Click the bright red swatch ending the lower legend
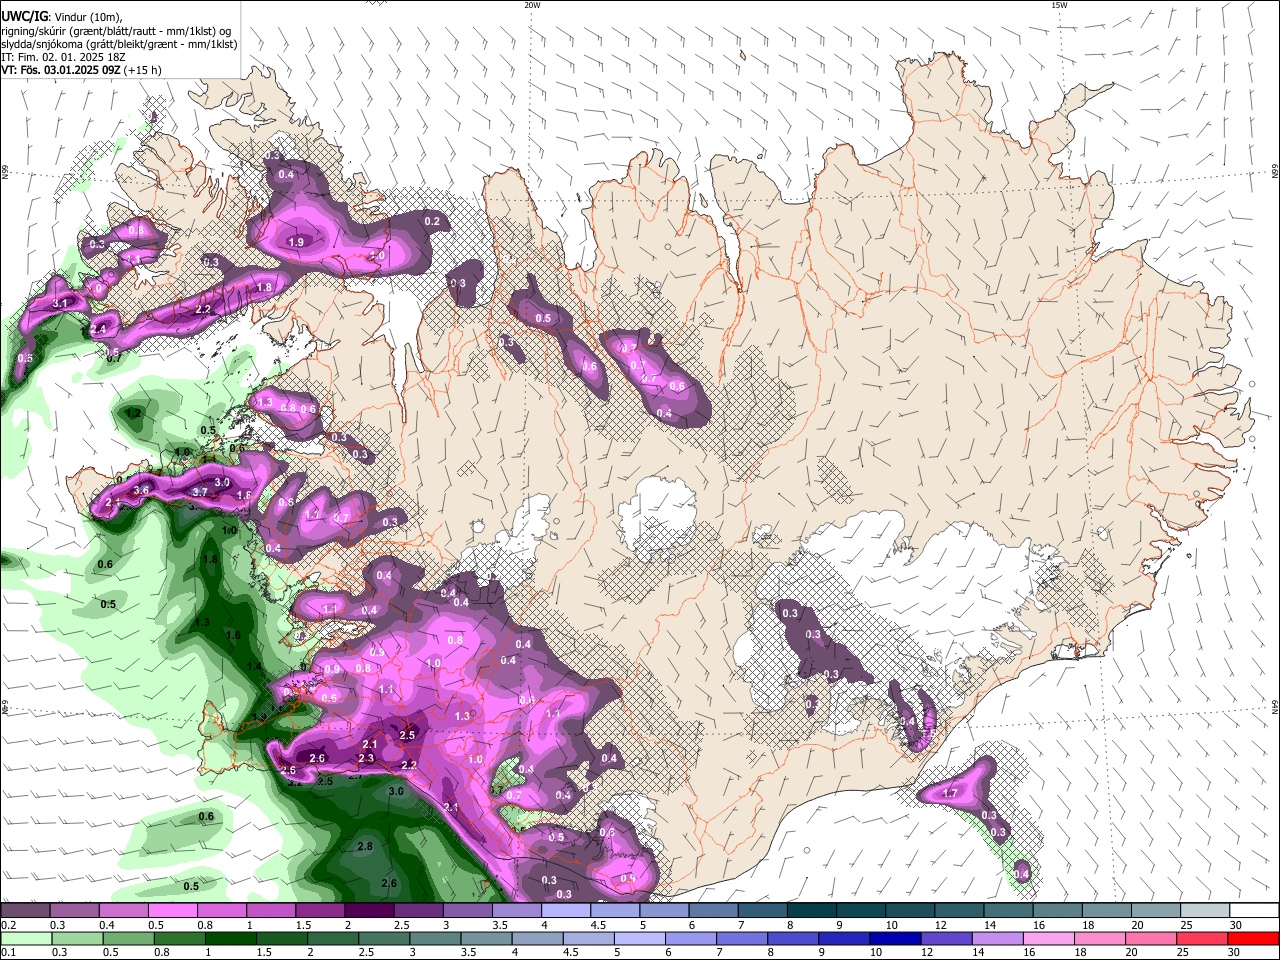Viewport: 1280px width, 960px height. pos(1255,939)
